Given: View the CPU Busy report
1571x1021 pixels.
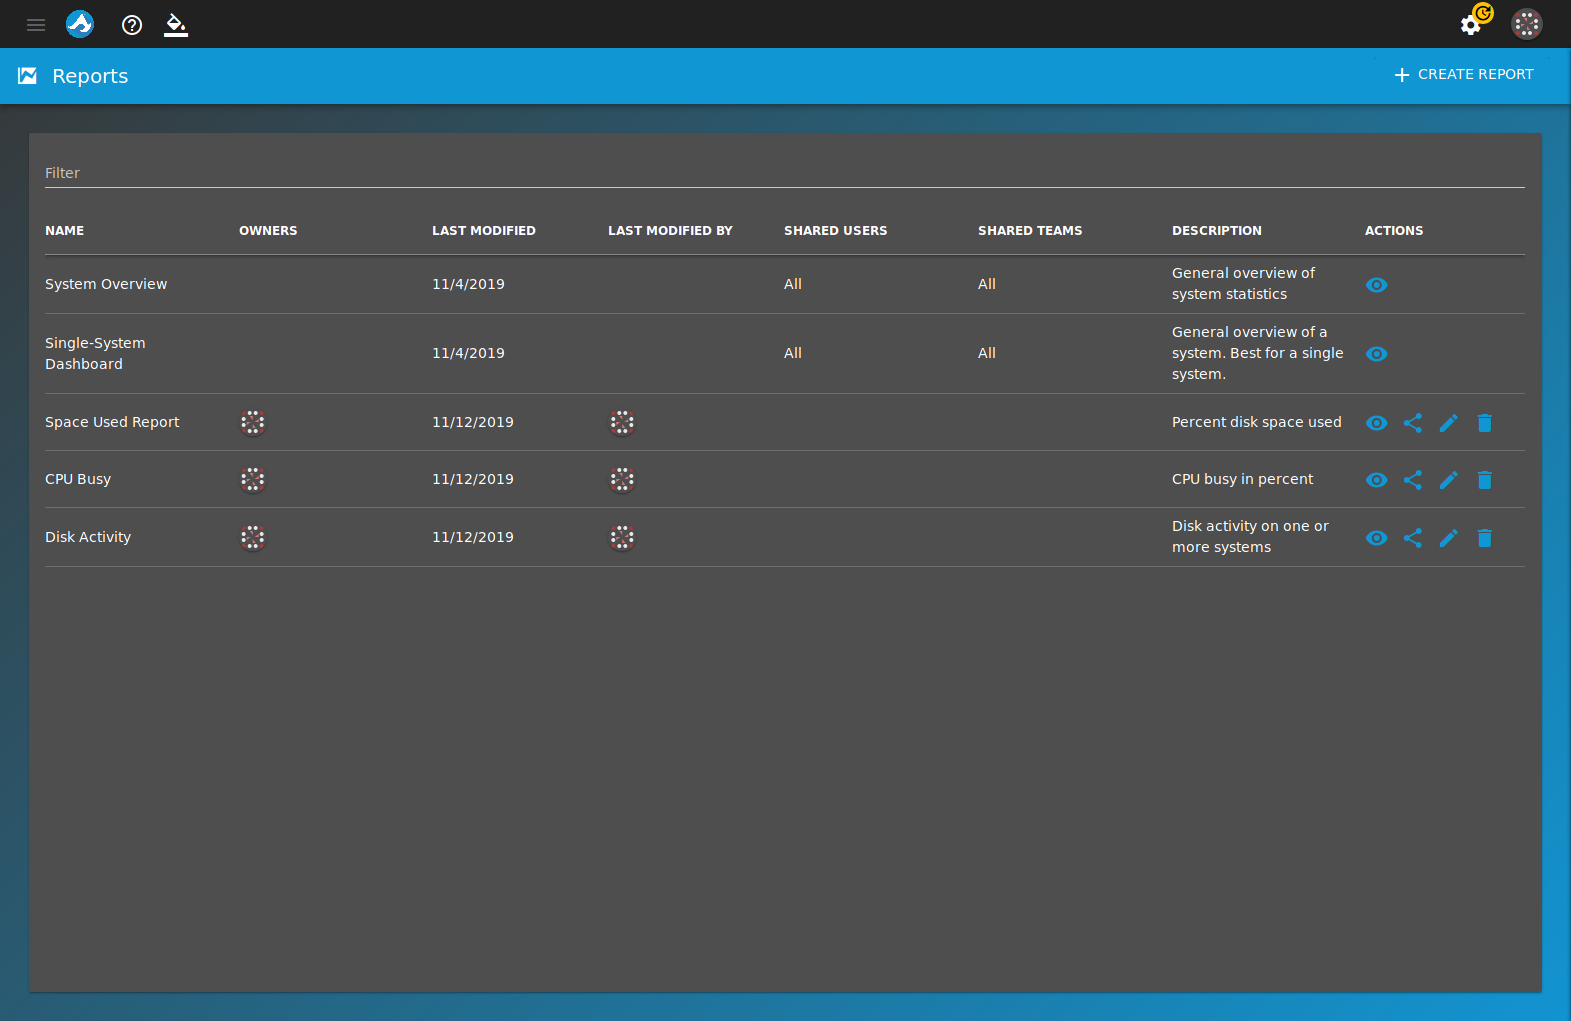Looking at the screenshot, I should click(1377, 480).
